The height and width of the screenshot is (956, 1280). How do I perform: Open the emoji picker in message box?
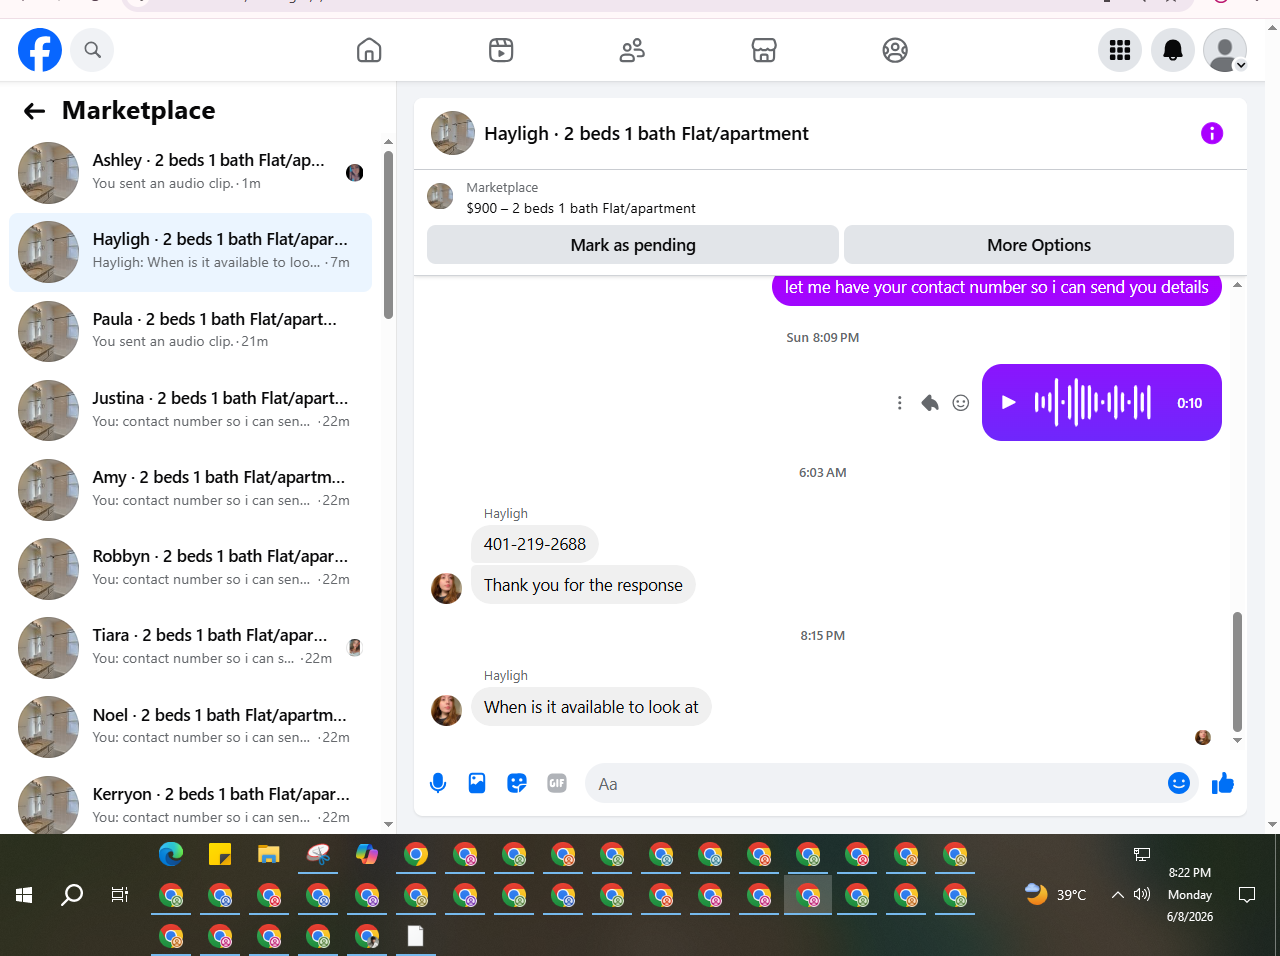click(1179, 783)
